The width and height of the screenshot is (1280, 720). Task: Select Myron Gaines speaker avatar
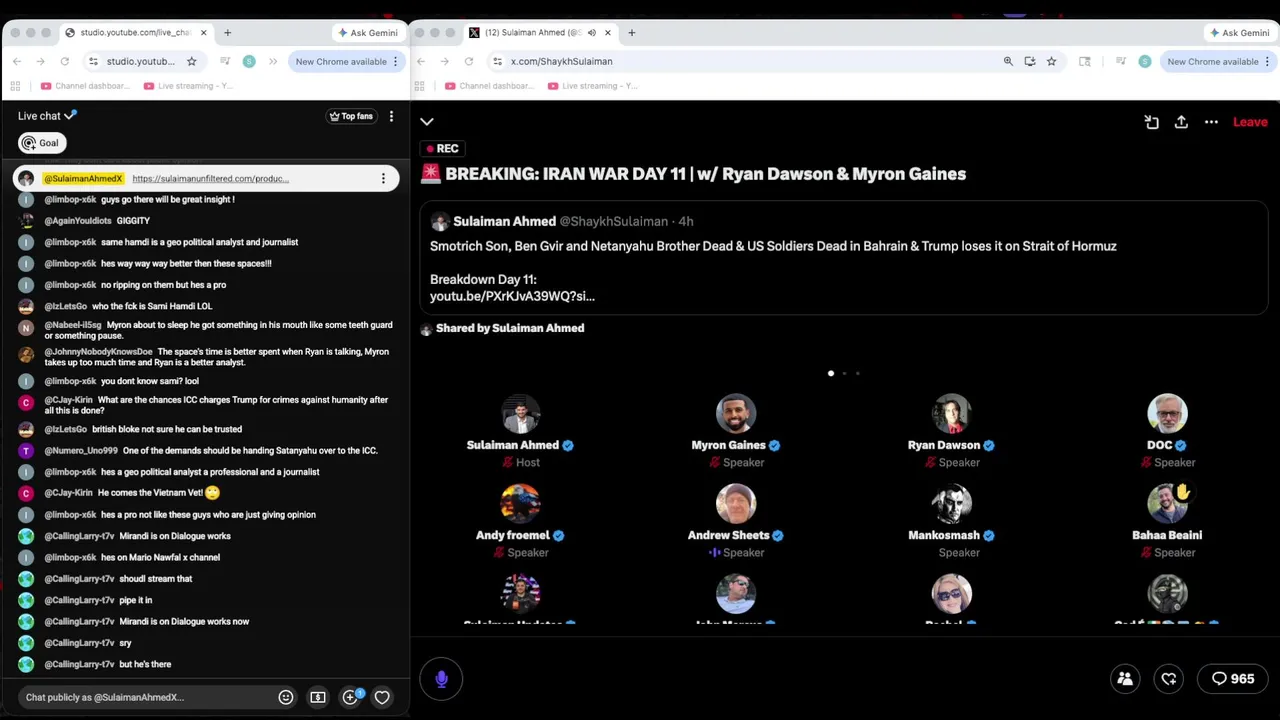coord(736,413)
